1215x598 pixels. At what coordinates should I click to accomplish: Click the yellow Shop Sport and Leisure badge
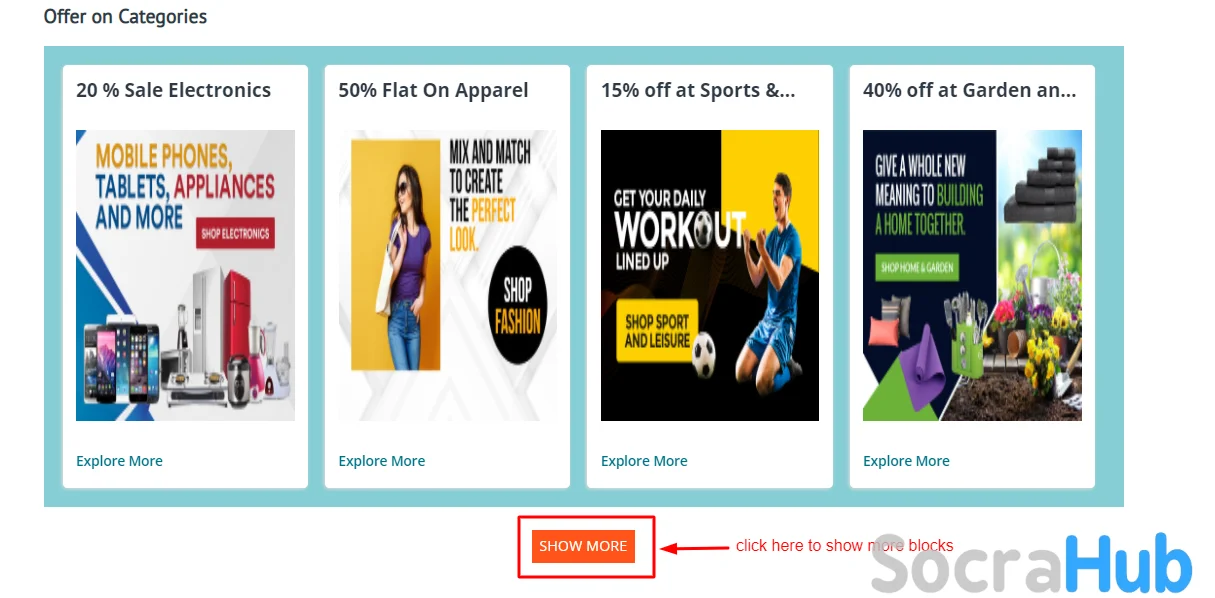coord(657,330)
